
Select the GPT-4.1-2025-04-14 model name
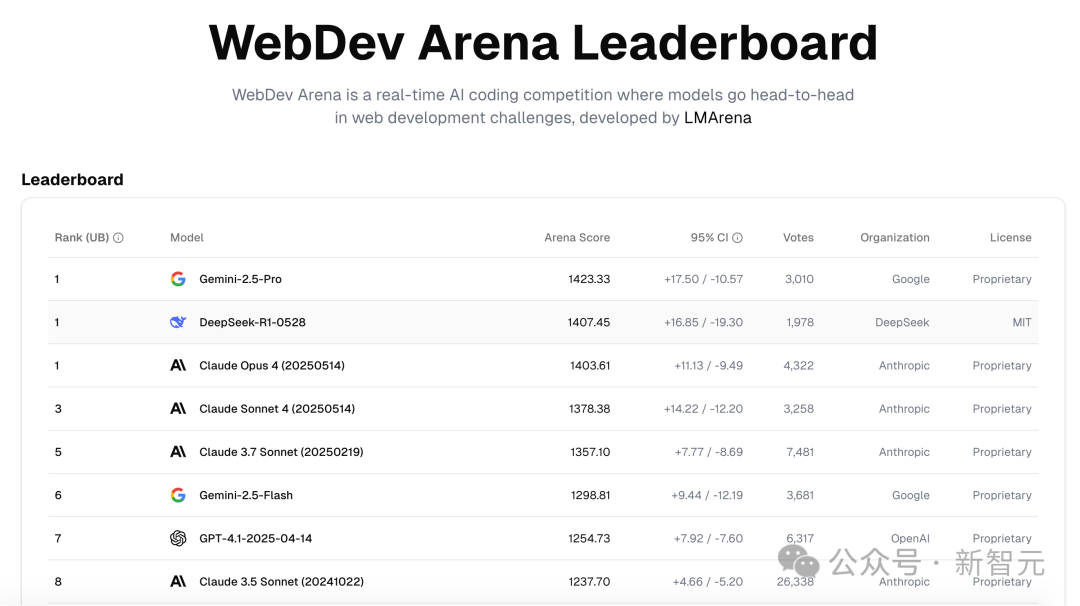click(256, 539)
